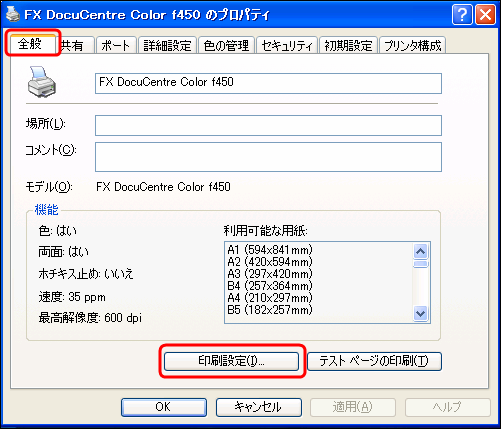This screenshot has height=429, width=501.
Task: Click into the 場所 input field
Action: click(268, 125)
